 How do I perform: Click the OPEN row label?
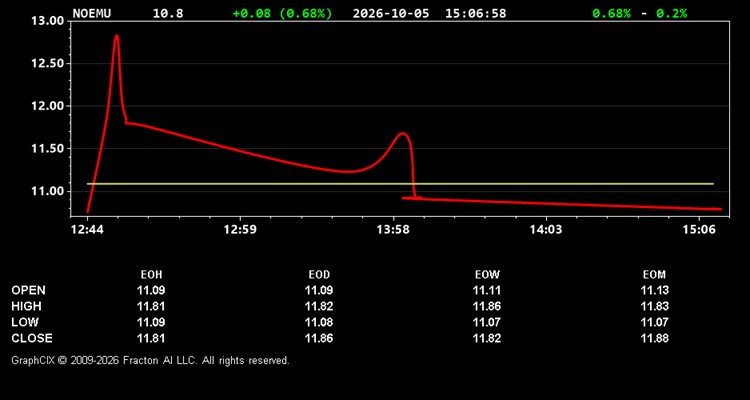(x=29, y=290)
